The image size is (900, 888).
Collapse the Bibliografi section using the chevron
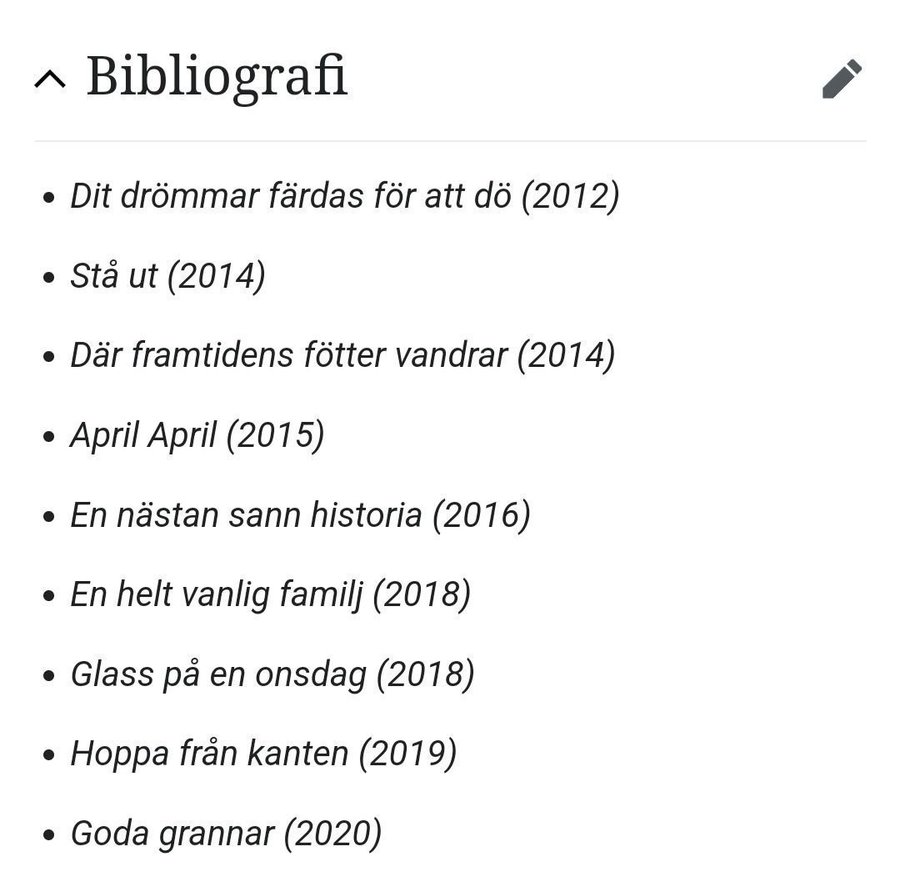[x=50, y=80]
